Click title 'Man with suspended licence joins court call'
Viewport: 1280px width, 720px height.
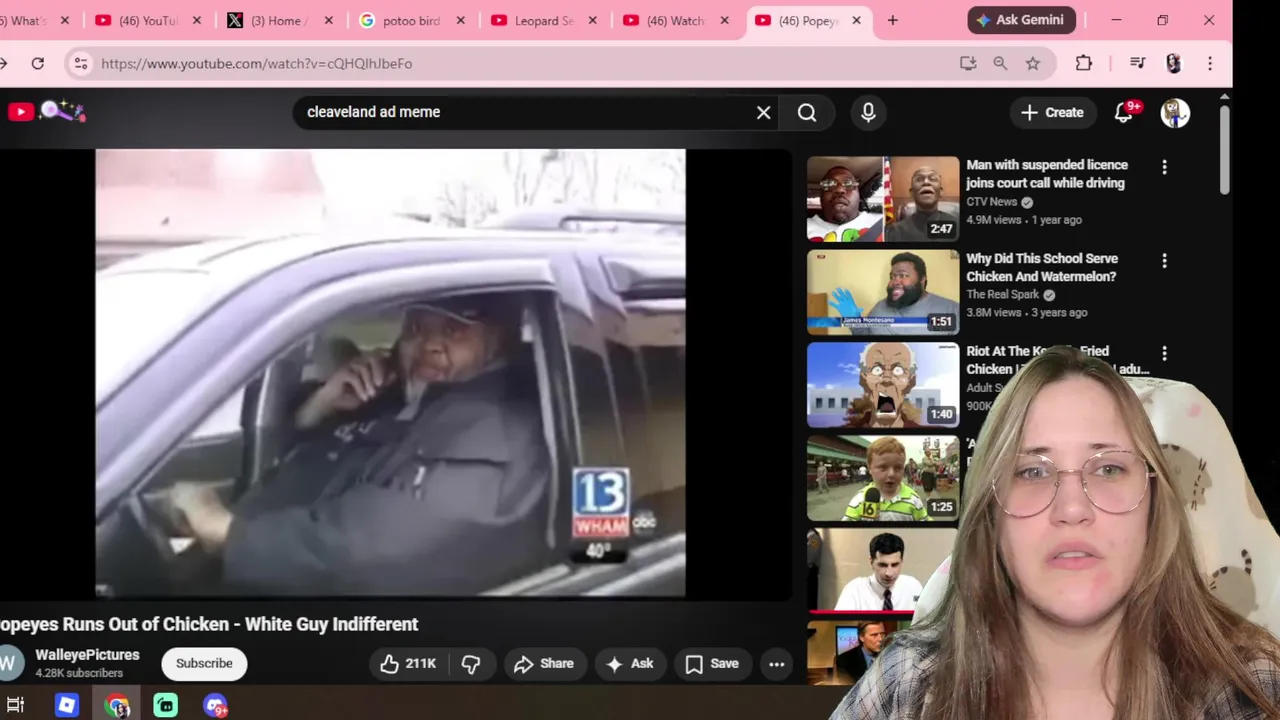(1046, 173)
